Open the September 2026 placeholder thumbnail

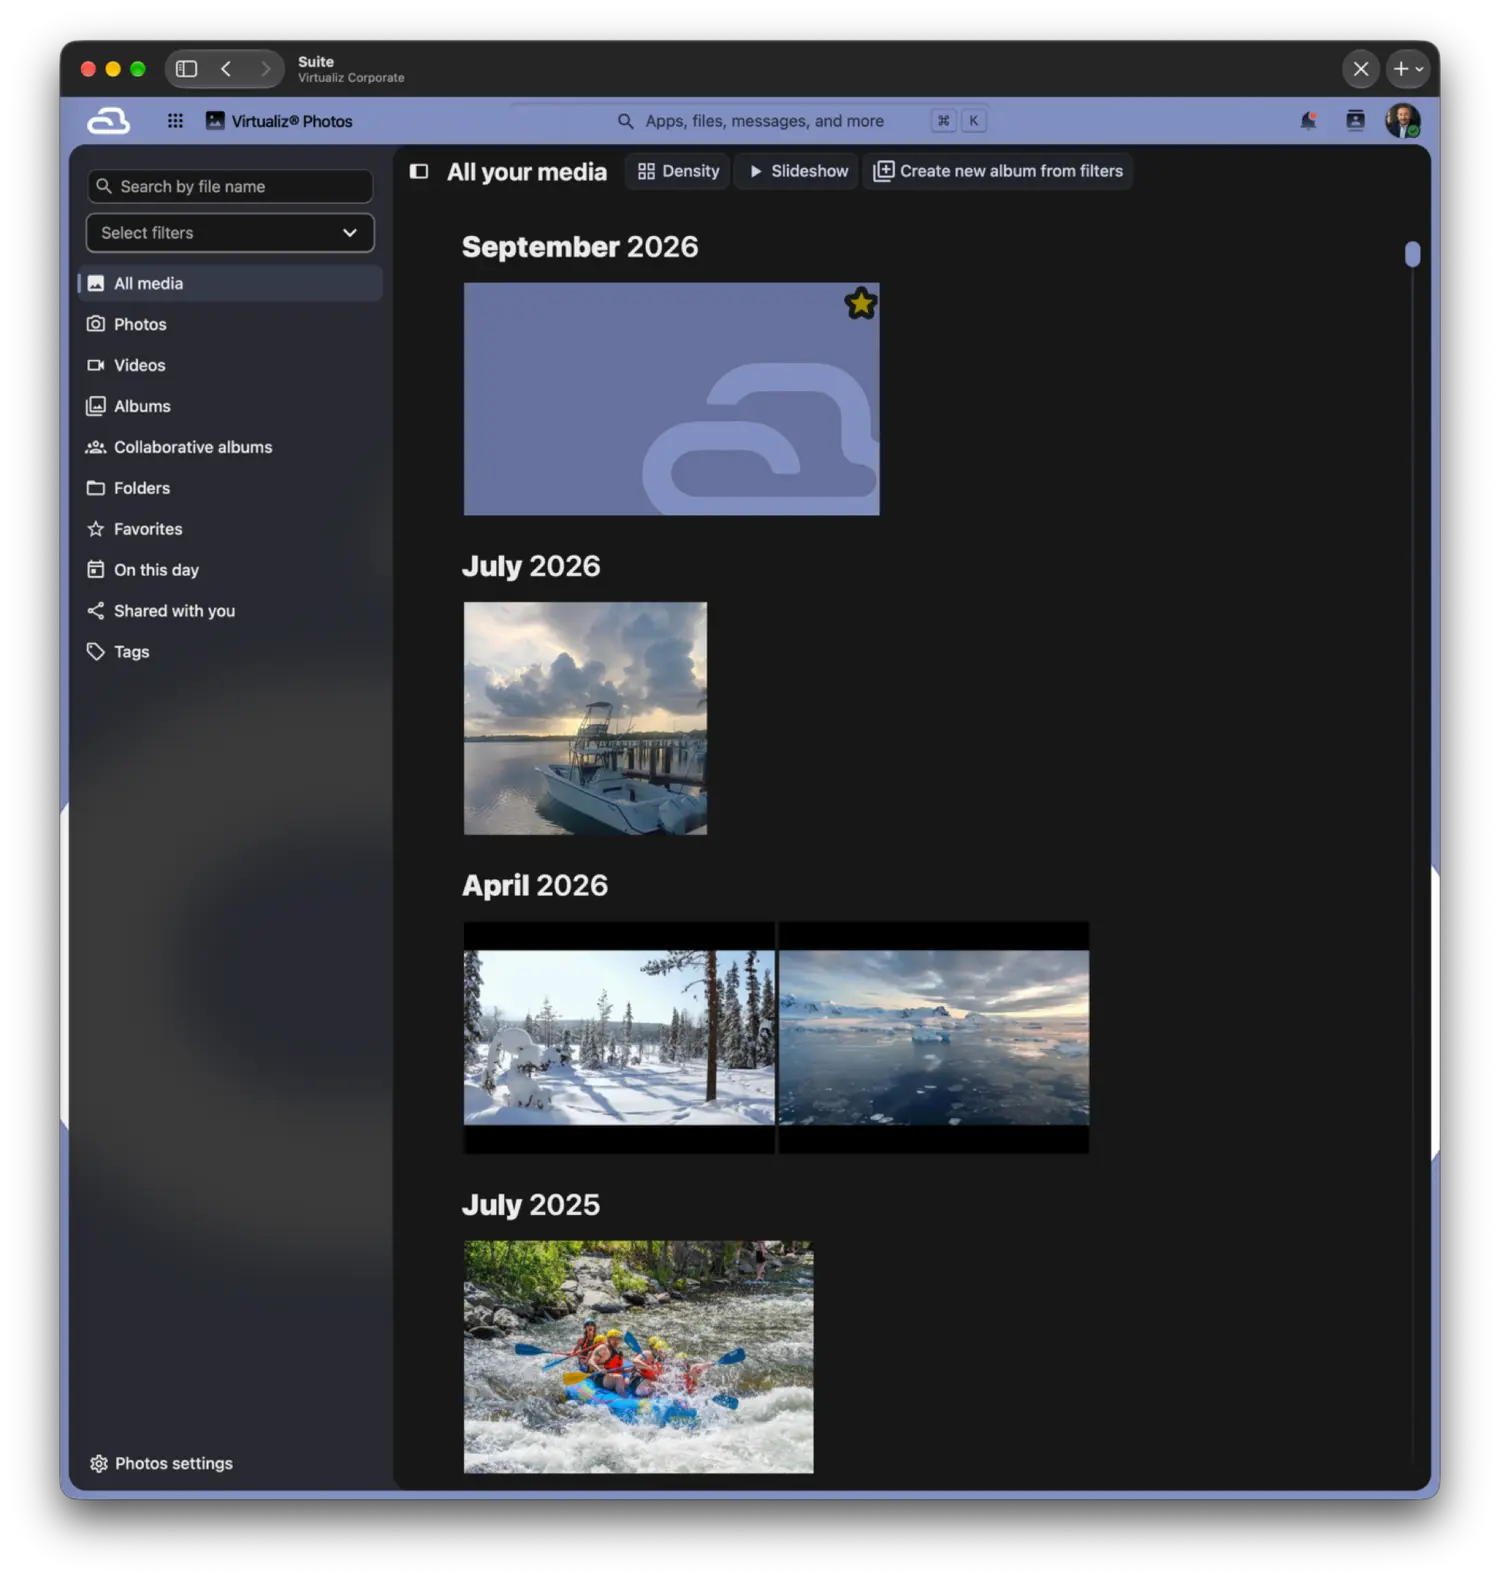671,399
